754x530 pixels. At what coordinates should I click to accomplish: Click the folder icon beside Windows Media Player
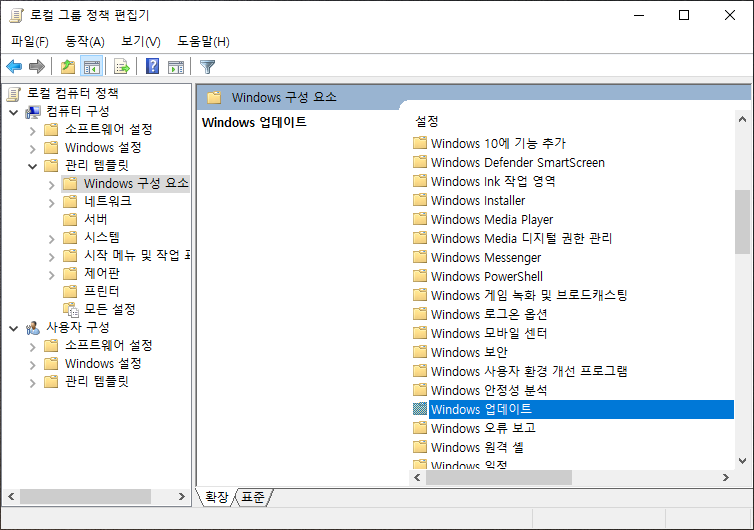[420, 219]
